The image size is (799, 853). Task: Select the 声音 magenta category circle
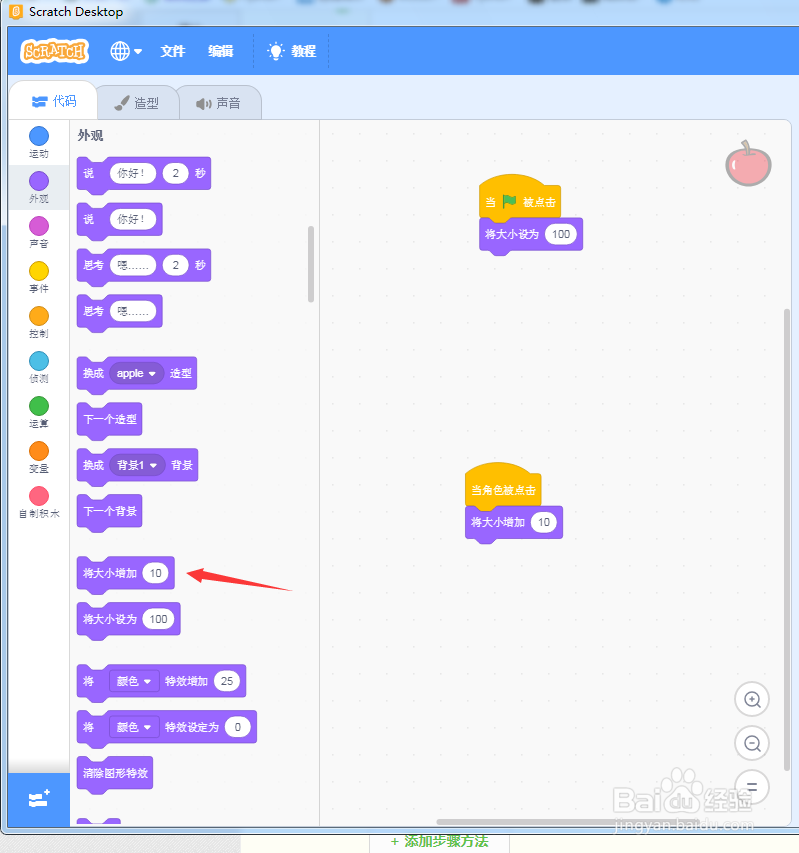[x=39, y=226]
